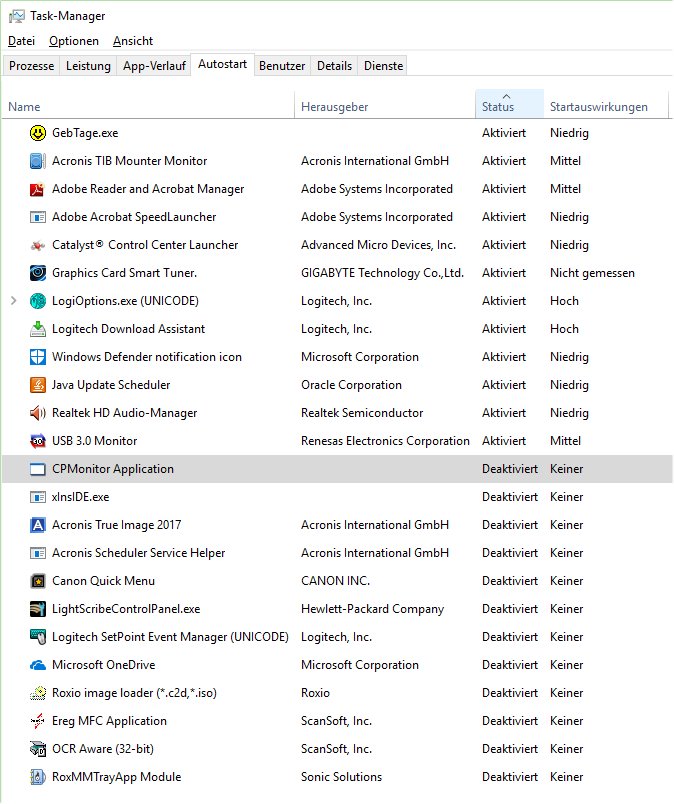Select the Autostart tab
Image resolution: width=674 pixels, height=804 pixels.
click(223, 64)
